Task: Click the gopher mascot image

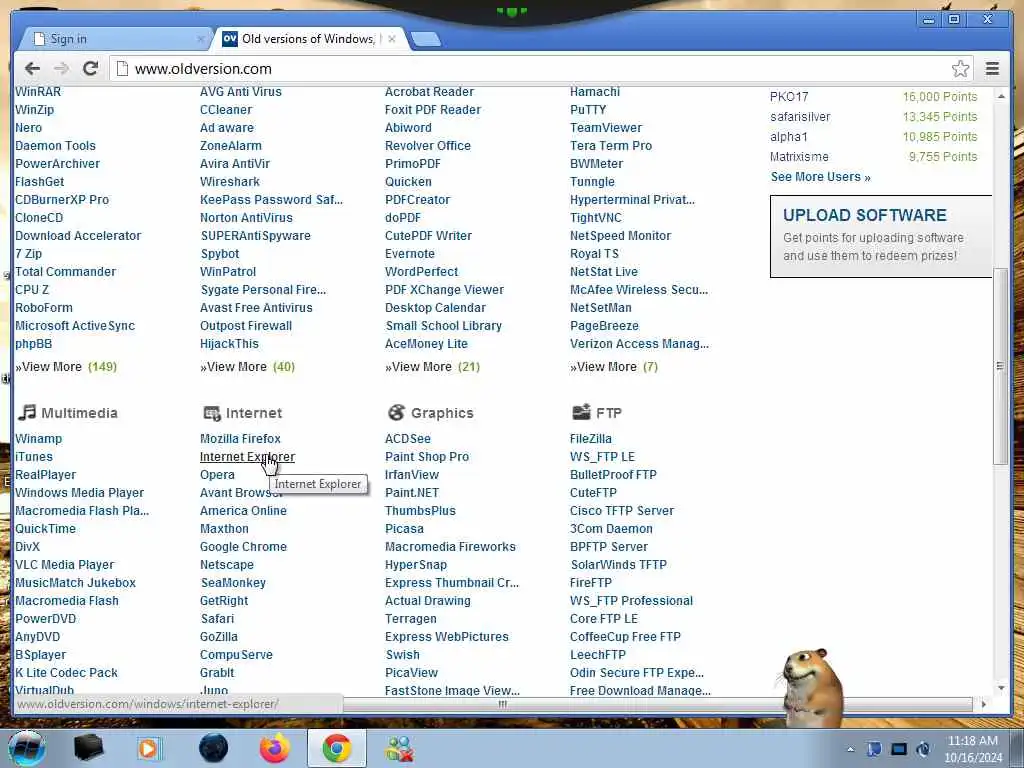Action: pos(810,686)
